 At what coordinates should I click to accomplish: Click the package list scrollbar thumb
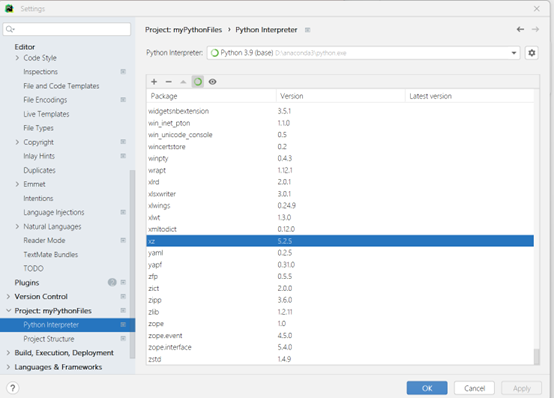[x=537, y=357]
